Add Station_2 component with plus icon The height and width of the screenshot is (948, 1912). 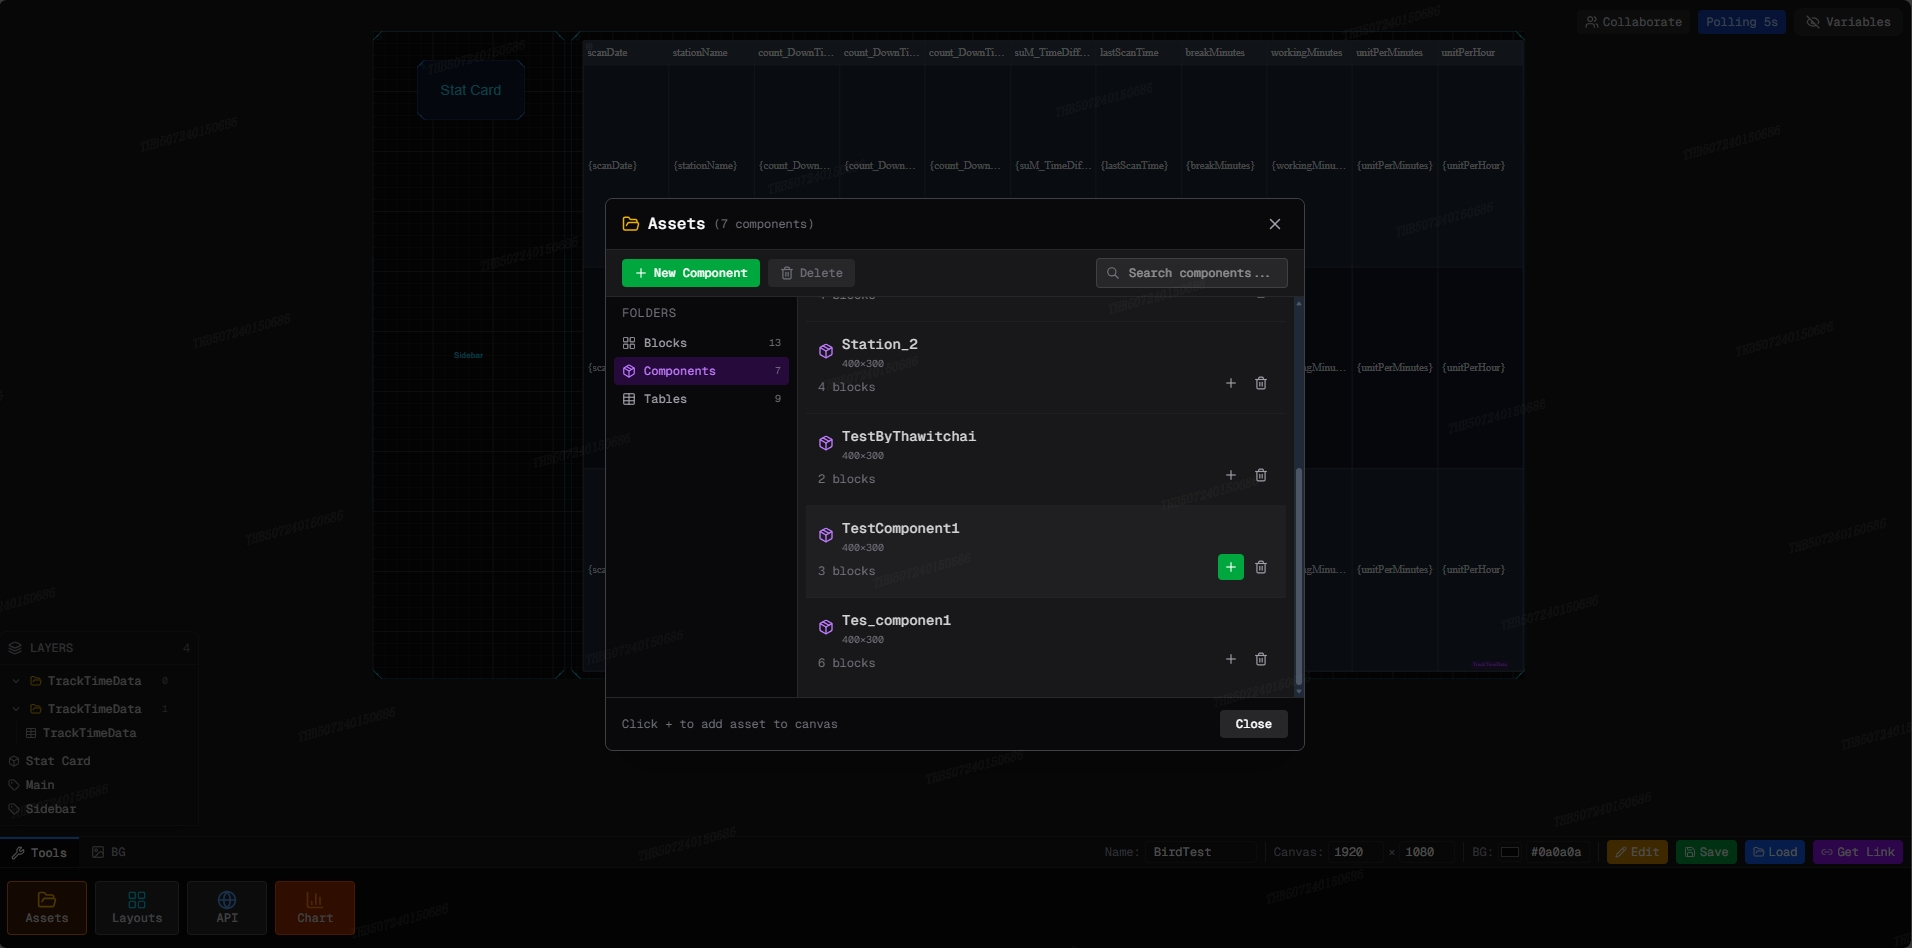click(1231, 383)
